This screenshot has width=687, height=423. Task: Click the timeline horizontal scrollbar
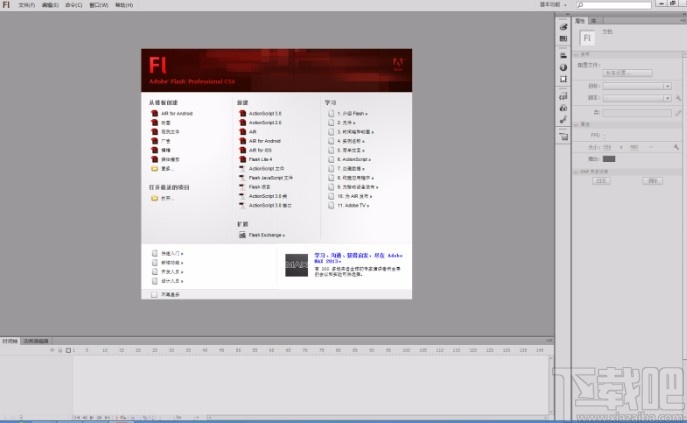pyautogui.click(x=377, y=418)
